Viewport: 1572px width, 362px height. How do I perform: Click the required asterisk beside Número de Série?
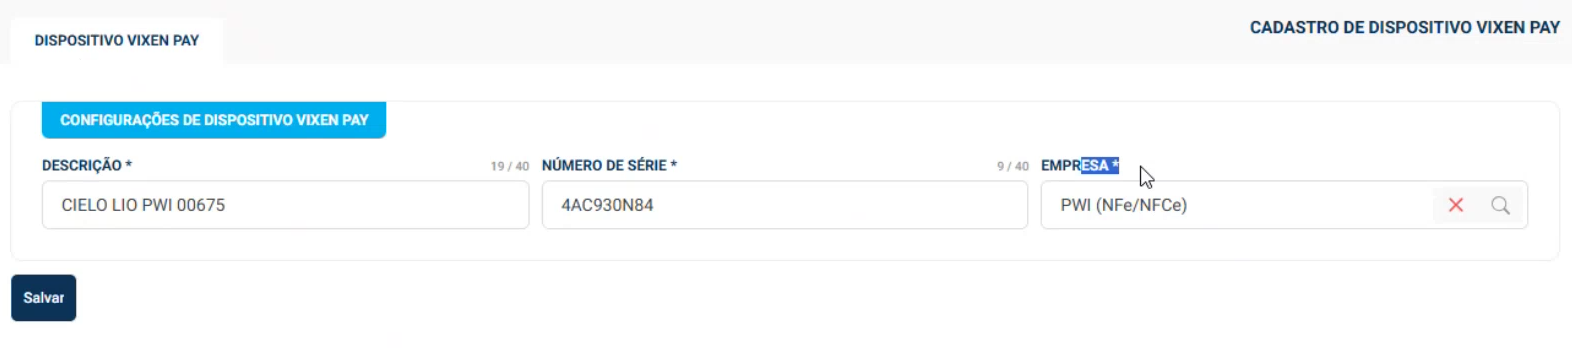pos(674,164)
